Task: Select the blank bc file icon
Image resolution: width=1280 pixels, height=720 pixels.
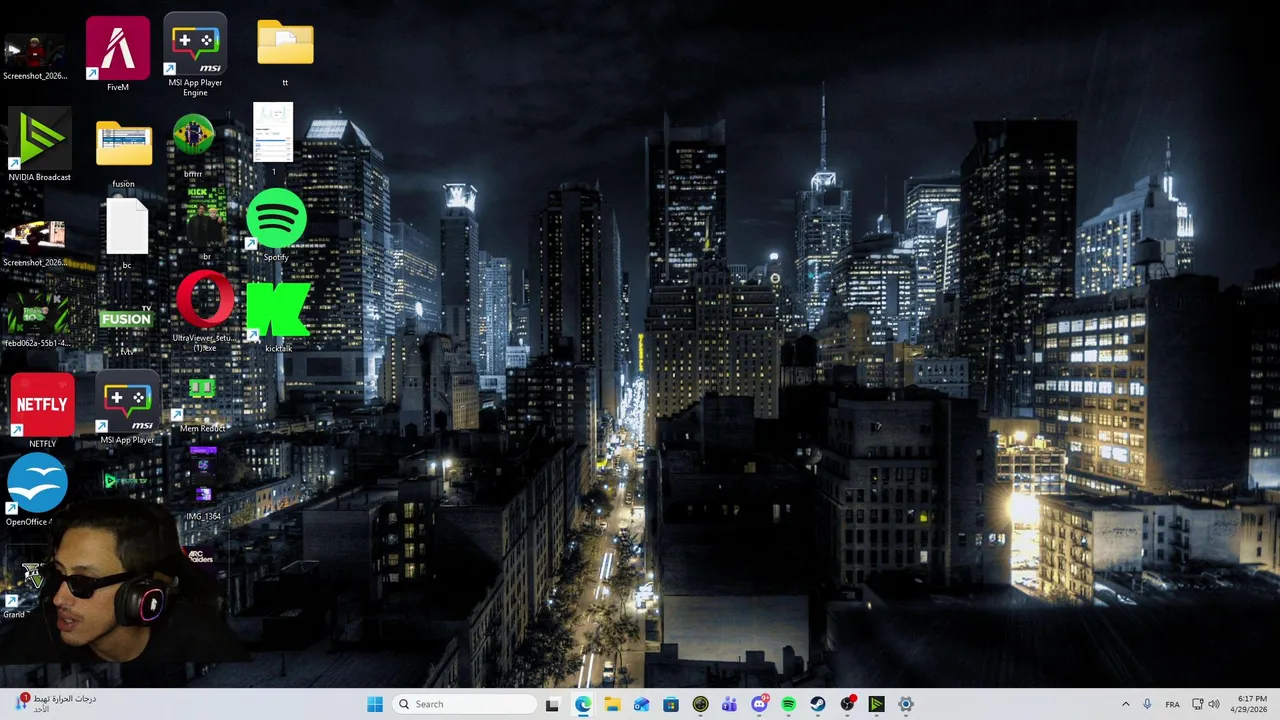Action: pyautogui.click(x=127, y=233)
